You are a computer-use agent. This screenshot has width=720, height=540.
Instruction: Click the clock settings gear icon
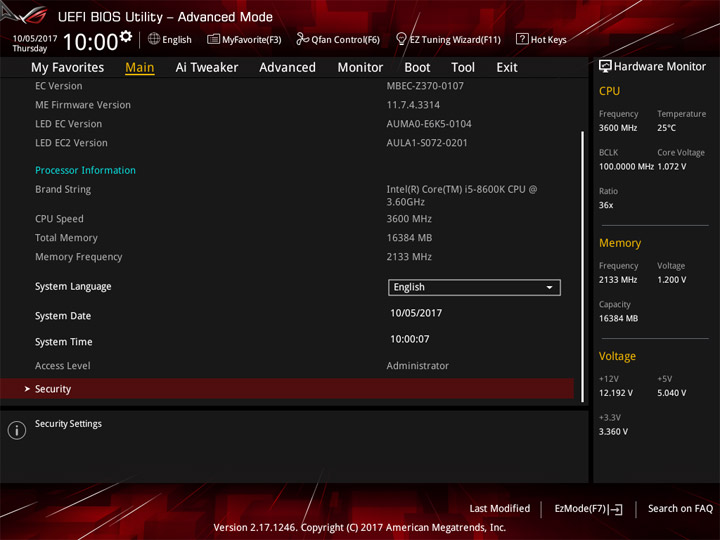(x=125, y=36)
